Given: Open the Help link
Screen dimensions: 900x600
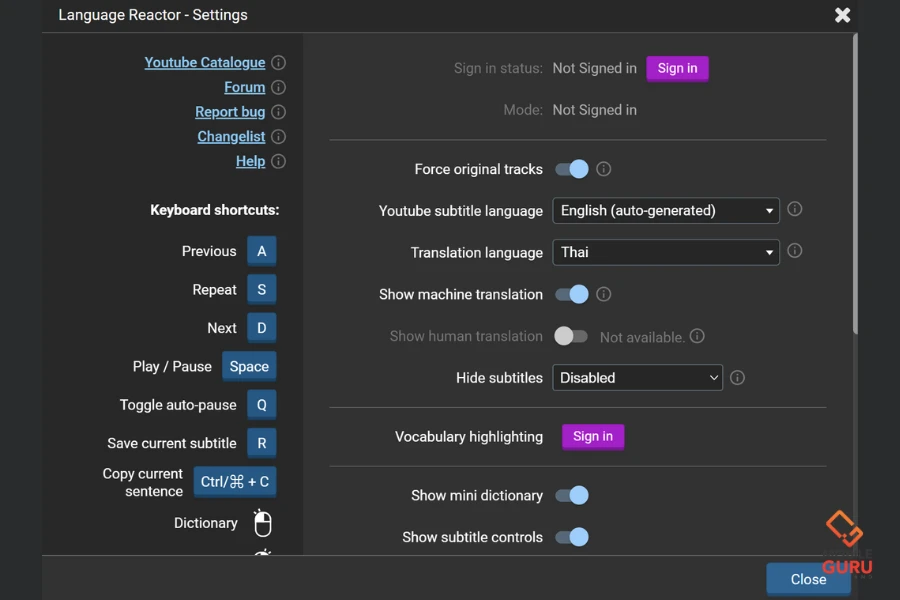Looking at the screenshot, I should click(250, 161).
